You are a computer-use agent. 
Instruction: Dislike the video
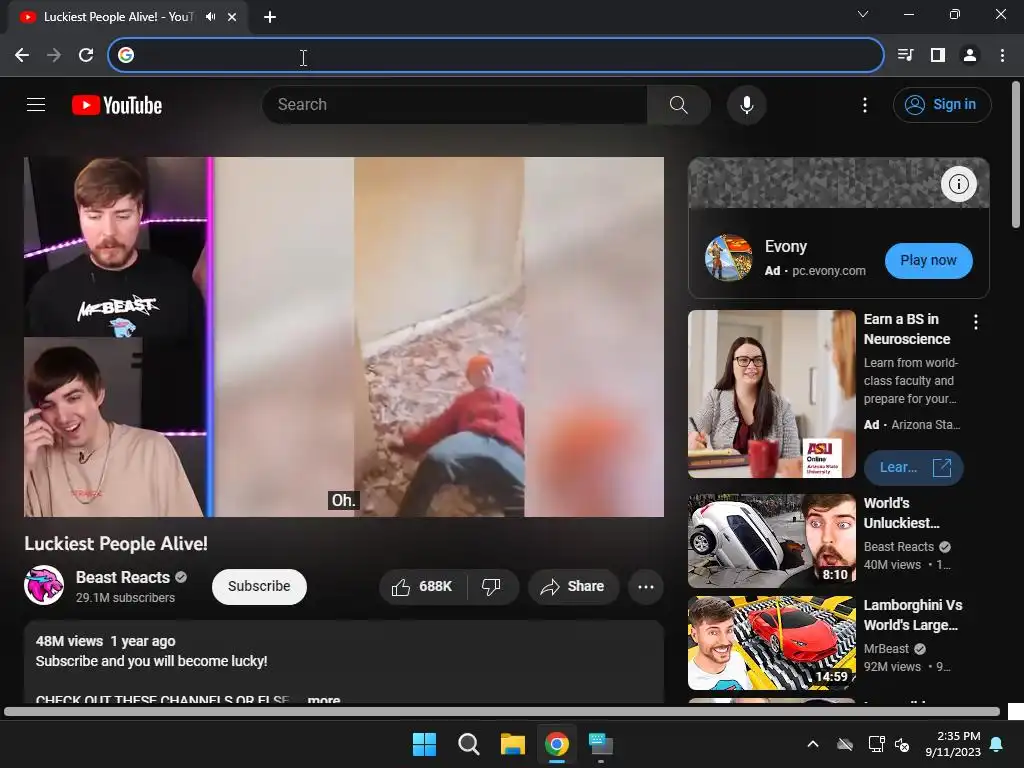(x=491, y=586)
